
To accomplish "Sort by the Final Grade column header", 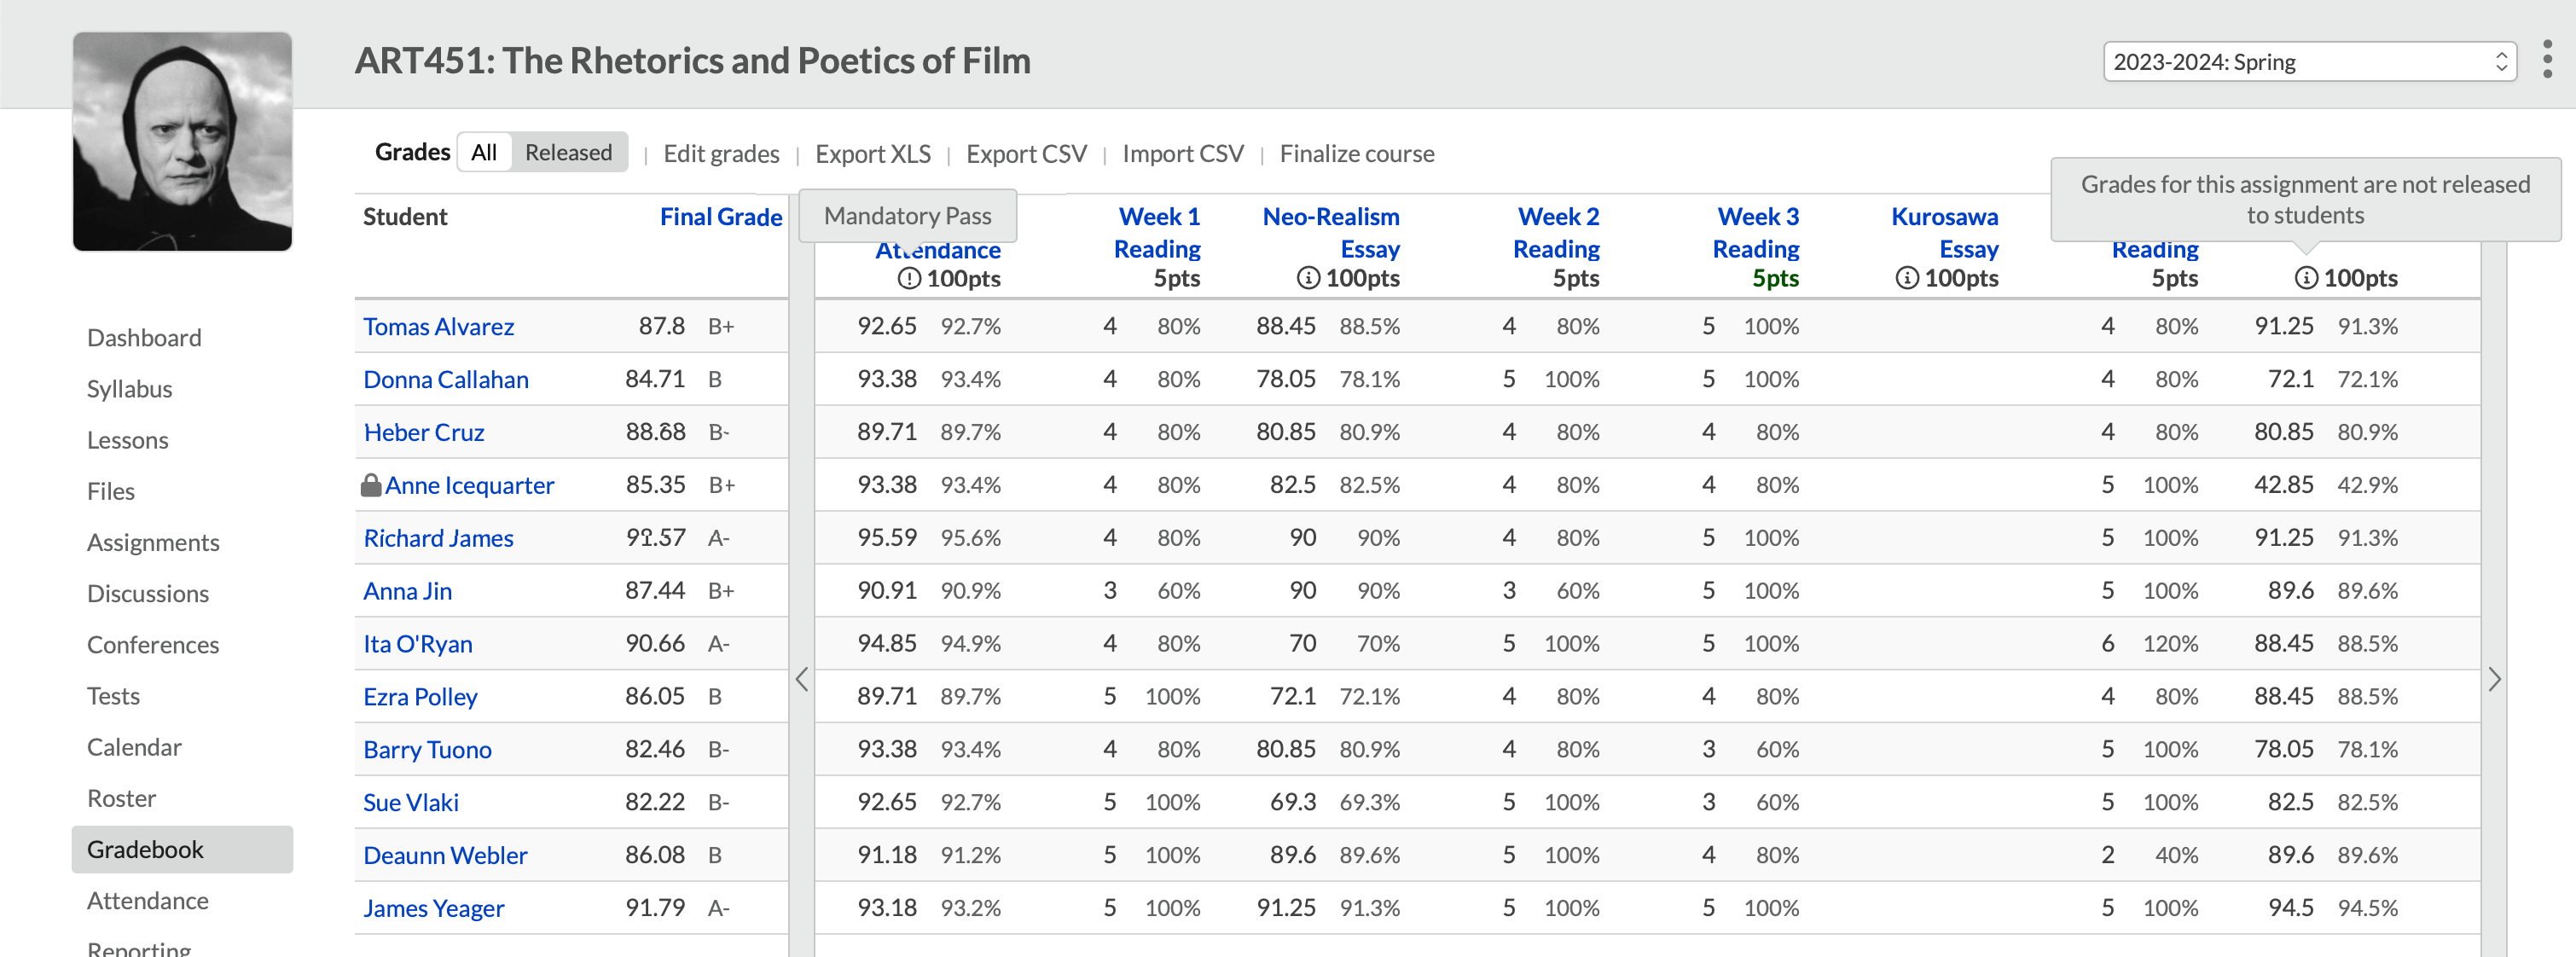I will point(720,217).
